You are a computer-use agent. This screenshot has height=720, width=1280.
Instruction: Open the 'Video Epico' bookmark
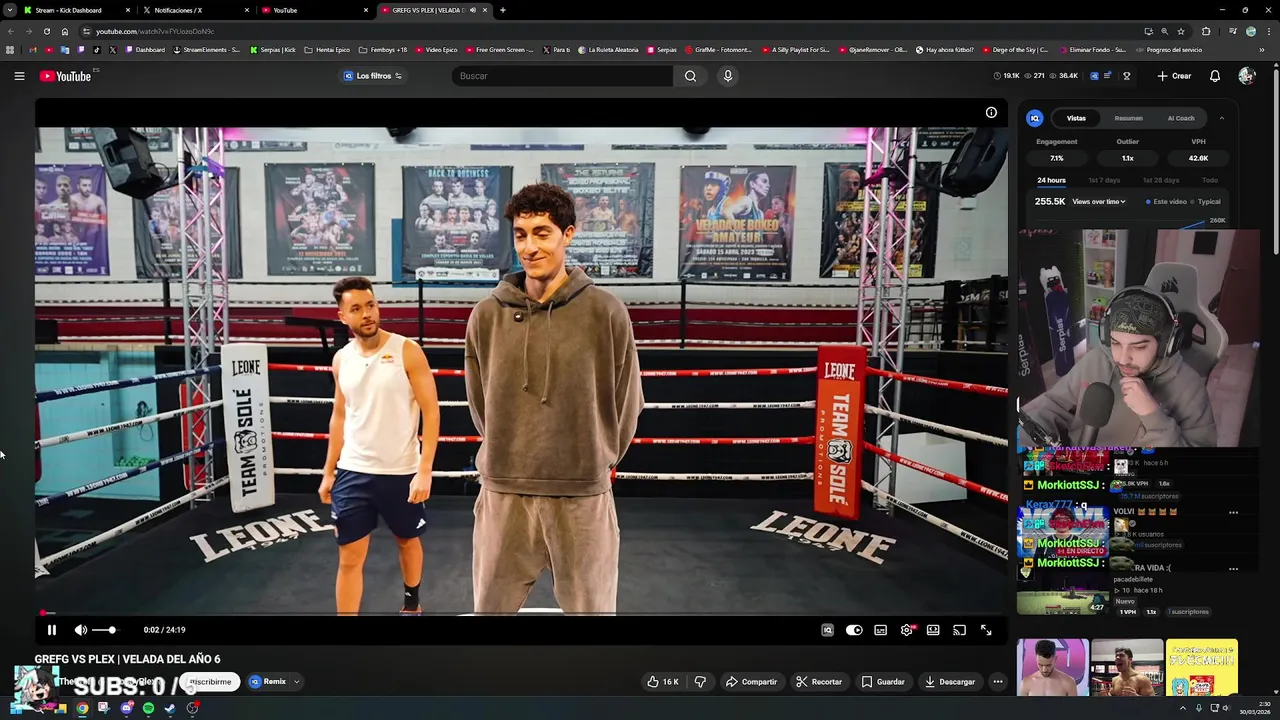[436, 50]
